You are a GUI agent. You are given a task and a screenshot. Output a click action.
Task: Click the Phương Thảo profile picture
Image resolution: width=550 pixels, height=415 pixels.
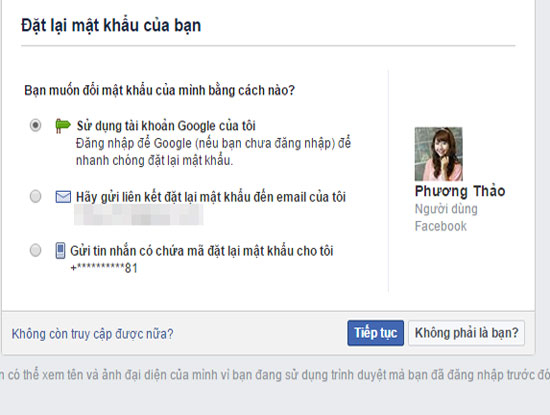(x=438, y=154)
